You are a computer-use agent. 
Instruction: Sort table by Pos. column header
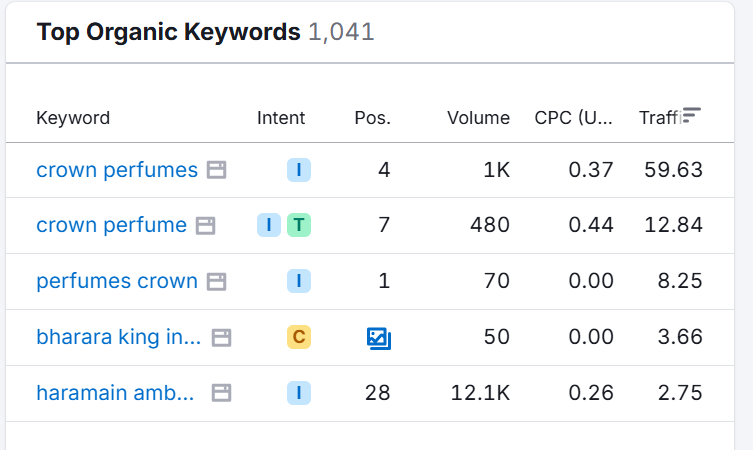(372, 118)
